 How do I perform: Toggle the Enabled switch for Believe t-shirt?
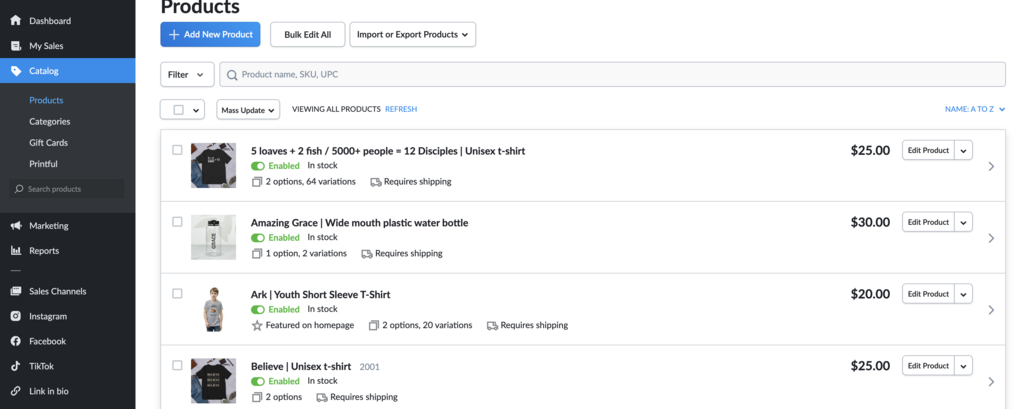pyautogui.click(x=258, y=381)
